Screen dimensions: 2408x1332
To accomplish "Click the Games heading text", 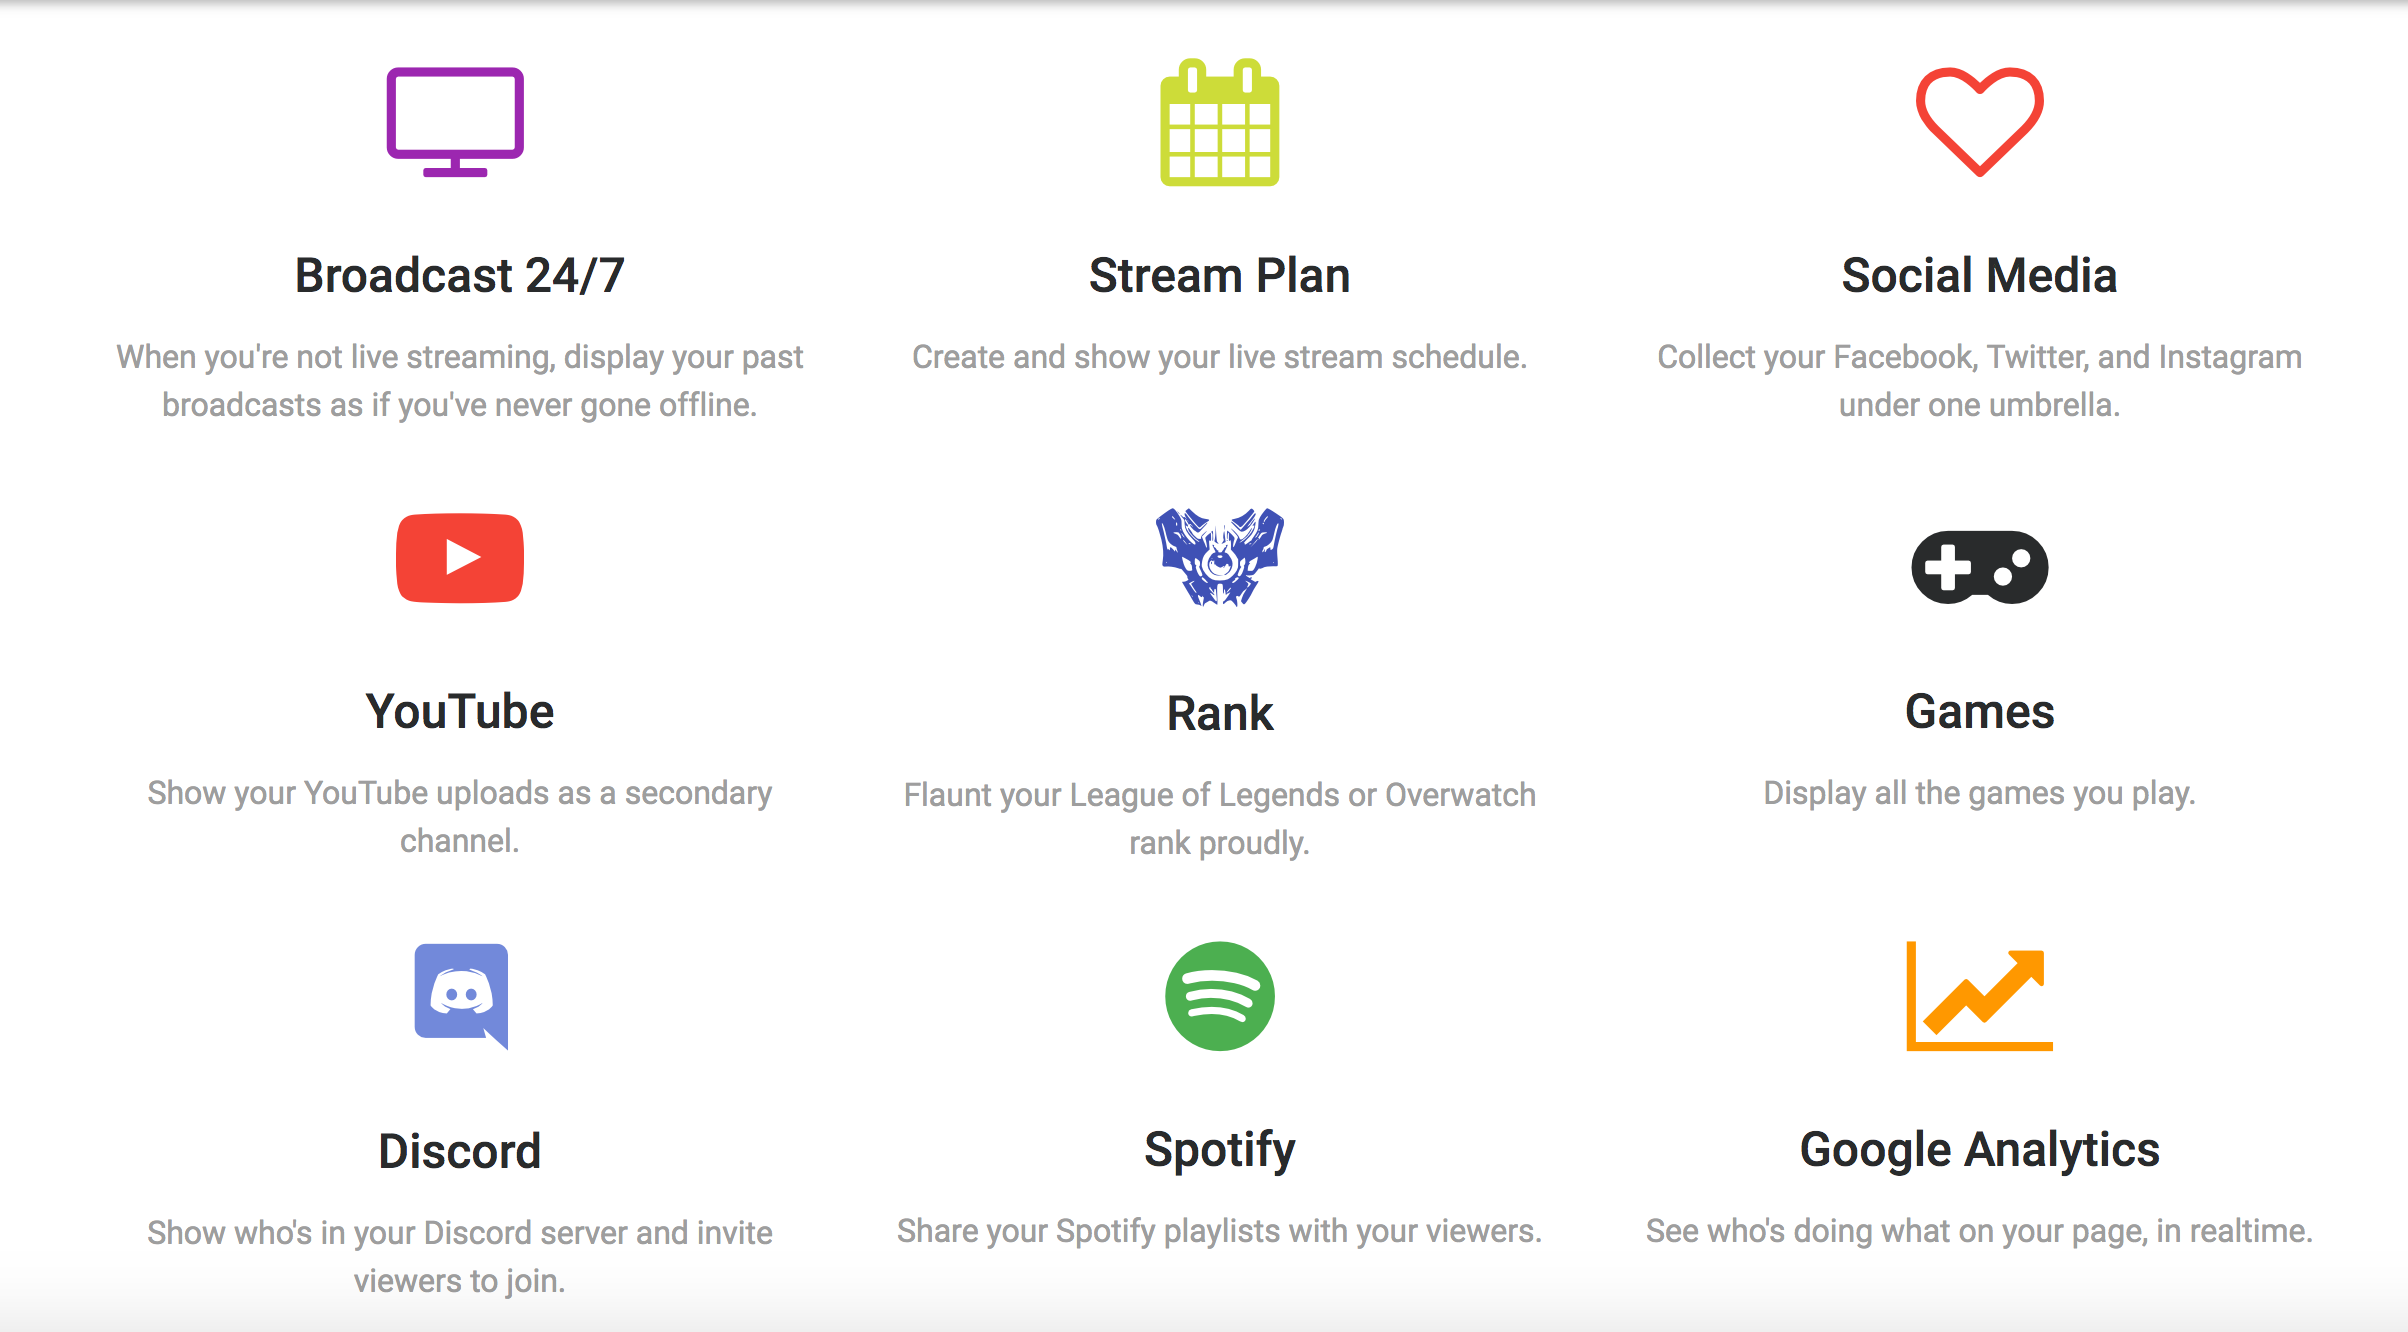I will point(1979,711).
